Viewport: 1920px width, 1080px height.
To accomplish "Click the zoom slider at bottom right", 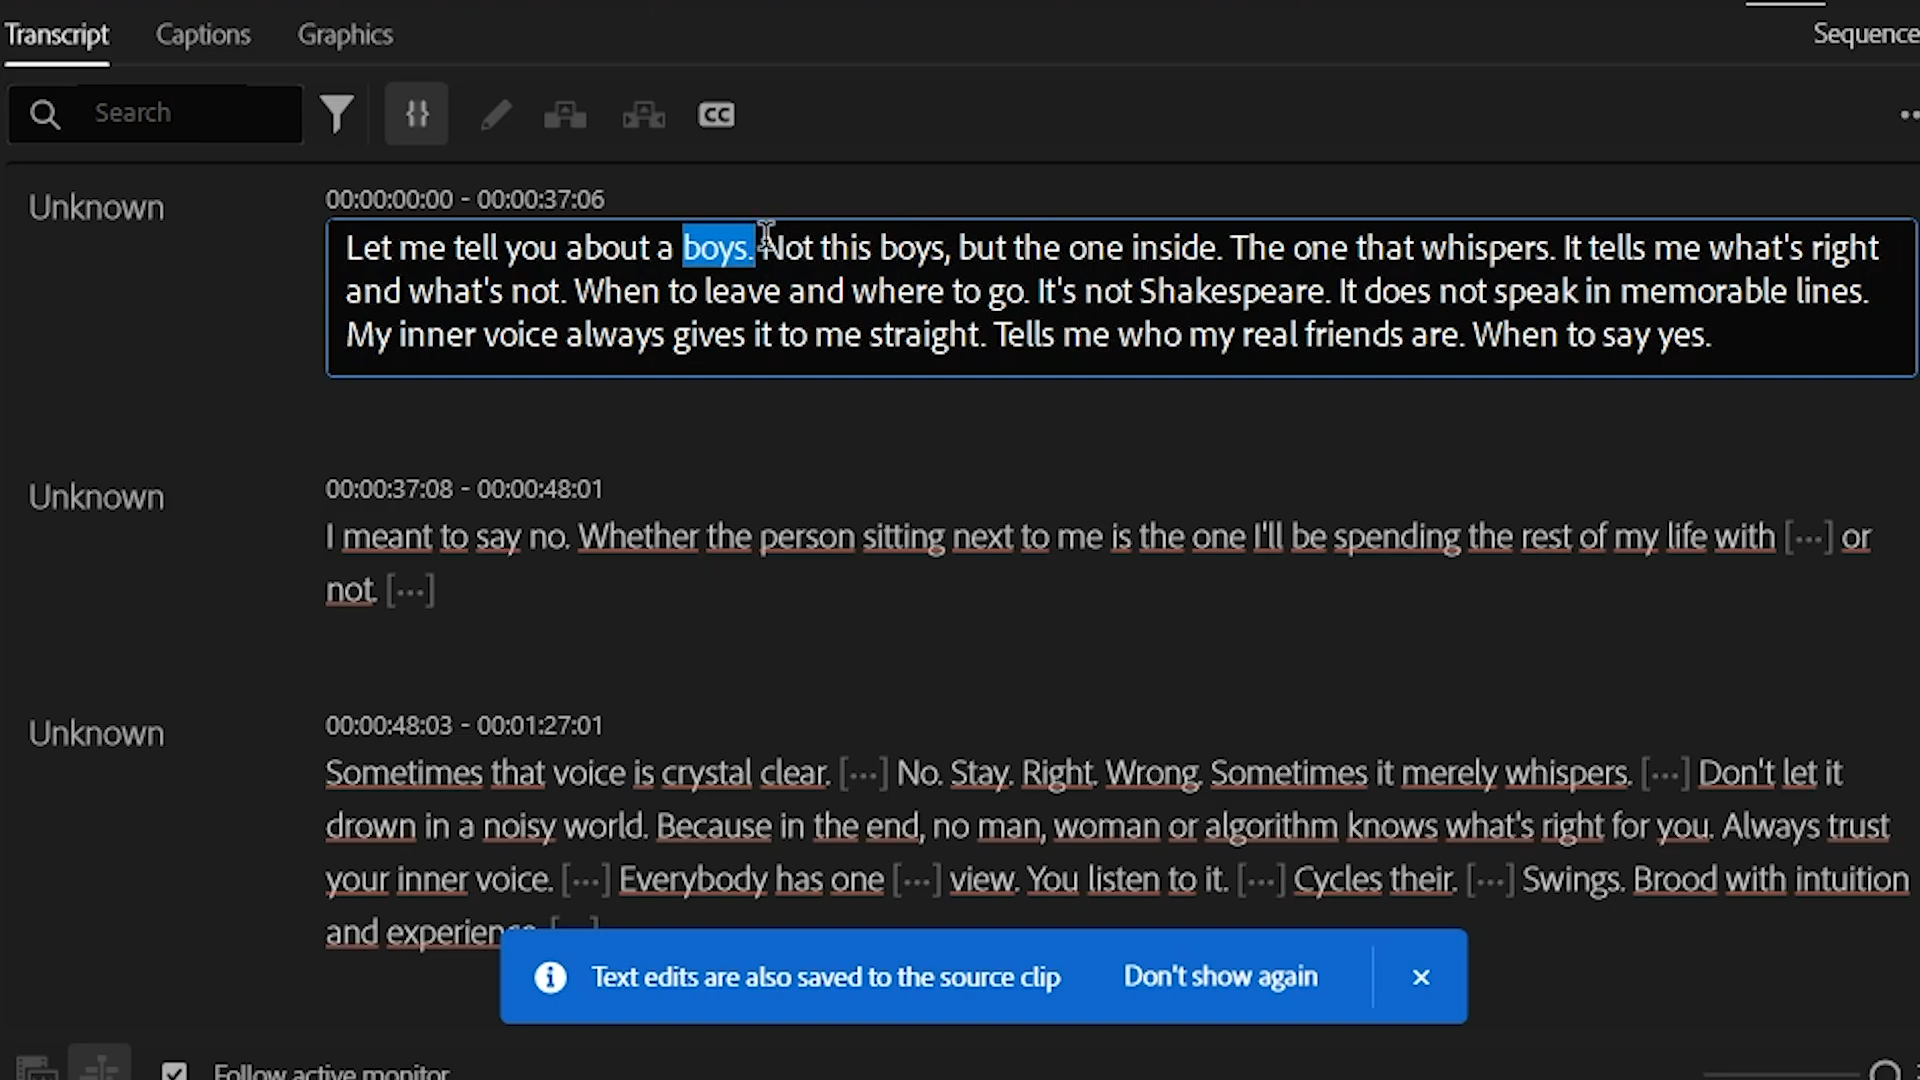I will pyautogui.click(x=1885, y=1072).
